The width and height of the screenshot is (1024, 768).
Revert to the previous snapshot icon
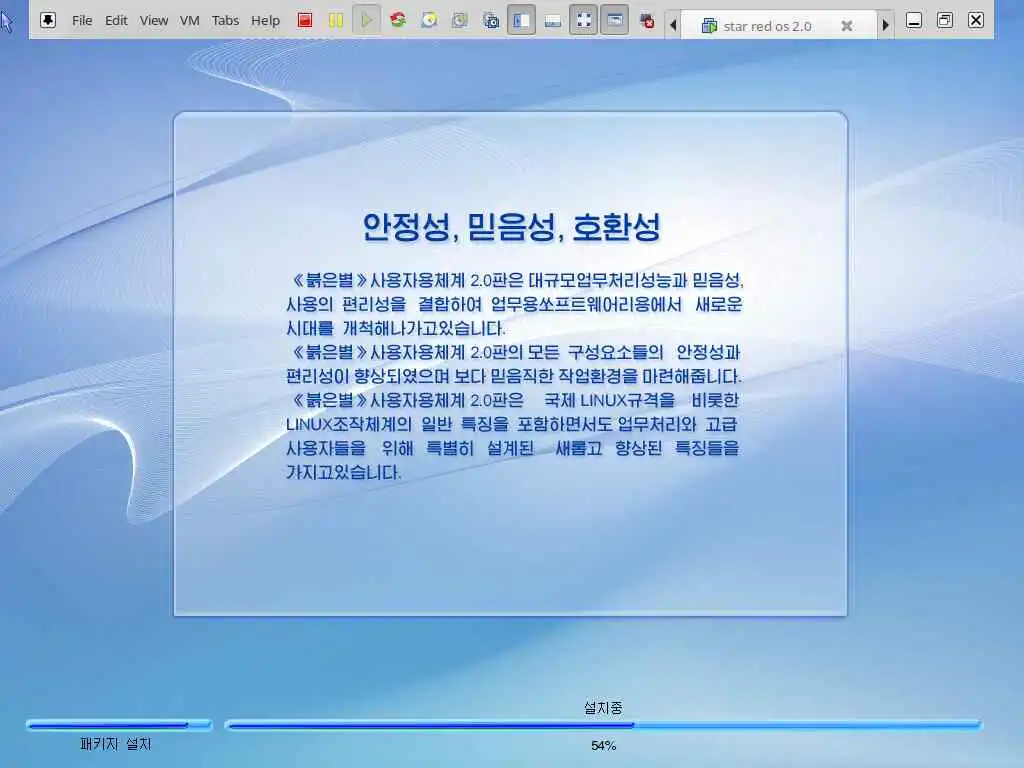(460, 20)
